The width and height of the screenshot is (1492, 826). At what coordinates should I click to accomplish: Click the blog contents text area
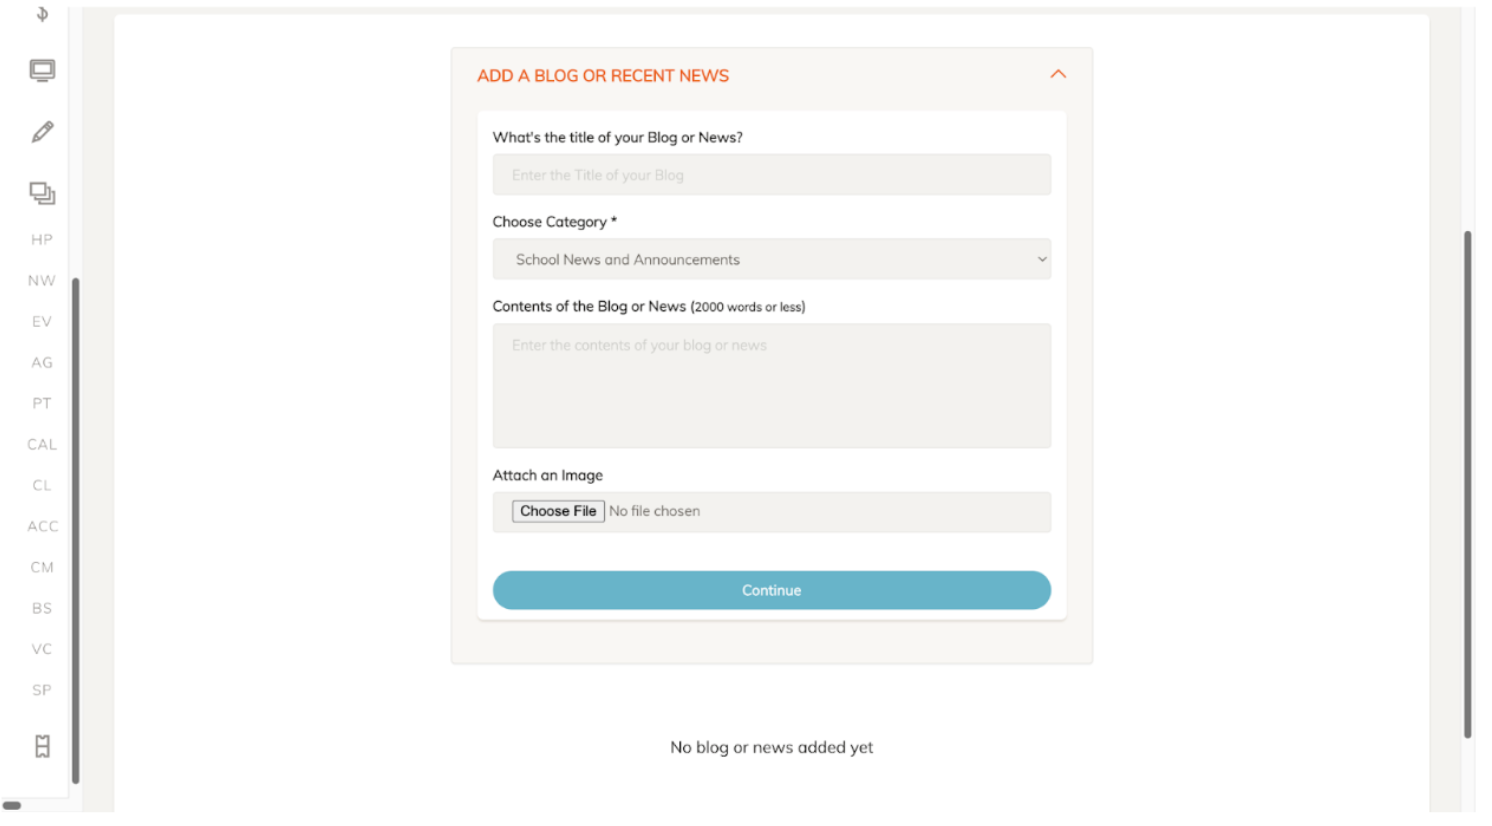click(771, 385)
